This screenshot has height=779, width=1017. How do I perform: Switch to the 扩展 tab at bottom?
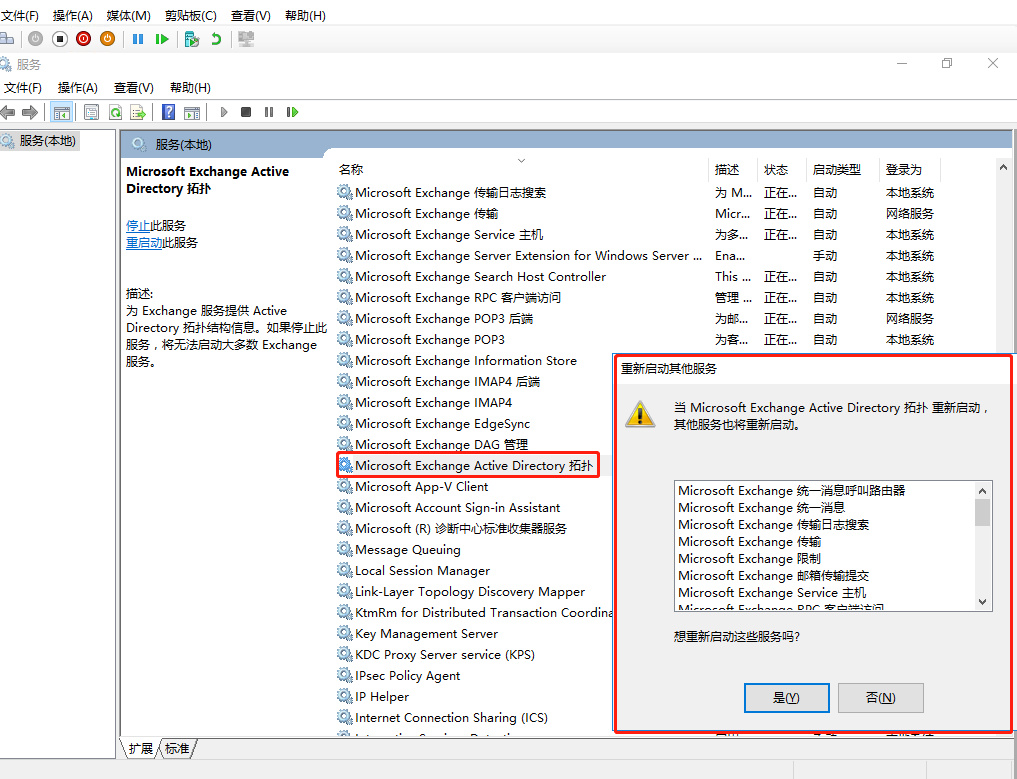(x=140, y=749)
